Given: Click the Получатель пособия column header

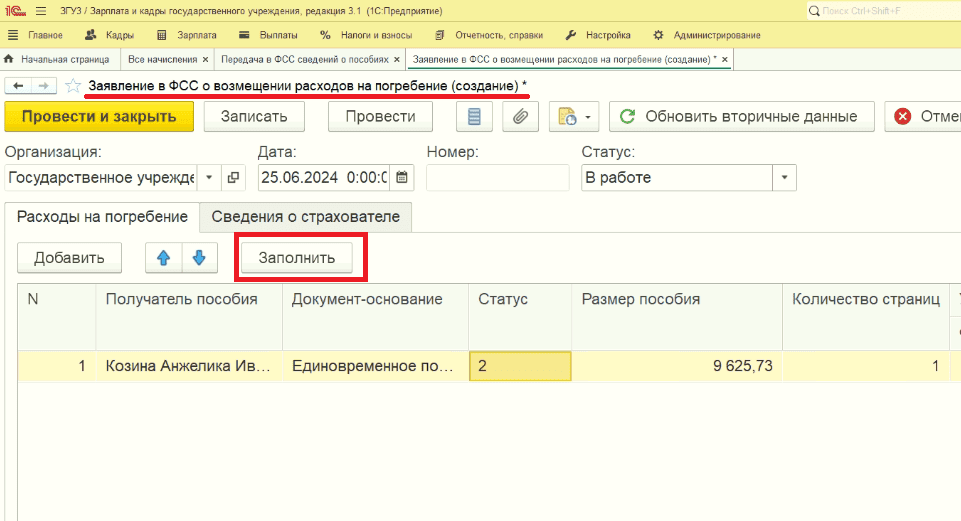Looking at the screenshot, I should (x=189, y=317).
